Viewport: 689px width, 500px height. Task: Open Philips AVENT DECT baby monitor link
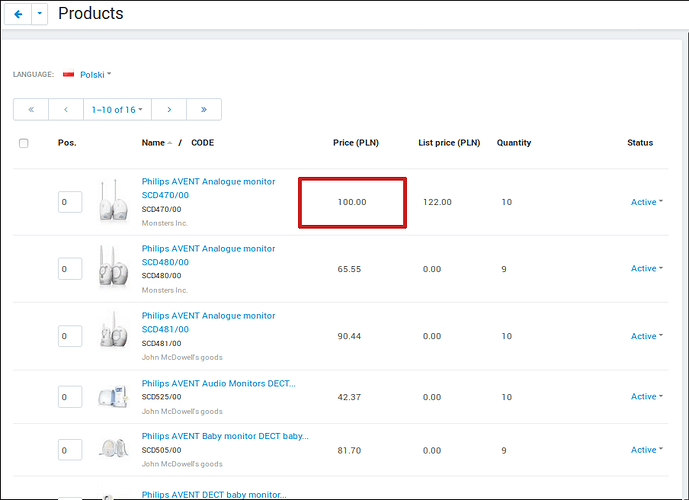214,495
